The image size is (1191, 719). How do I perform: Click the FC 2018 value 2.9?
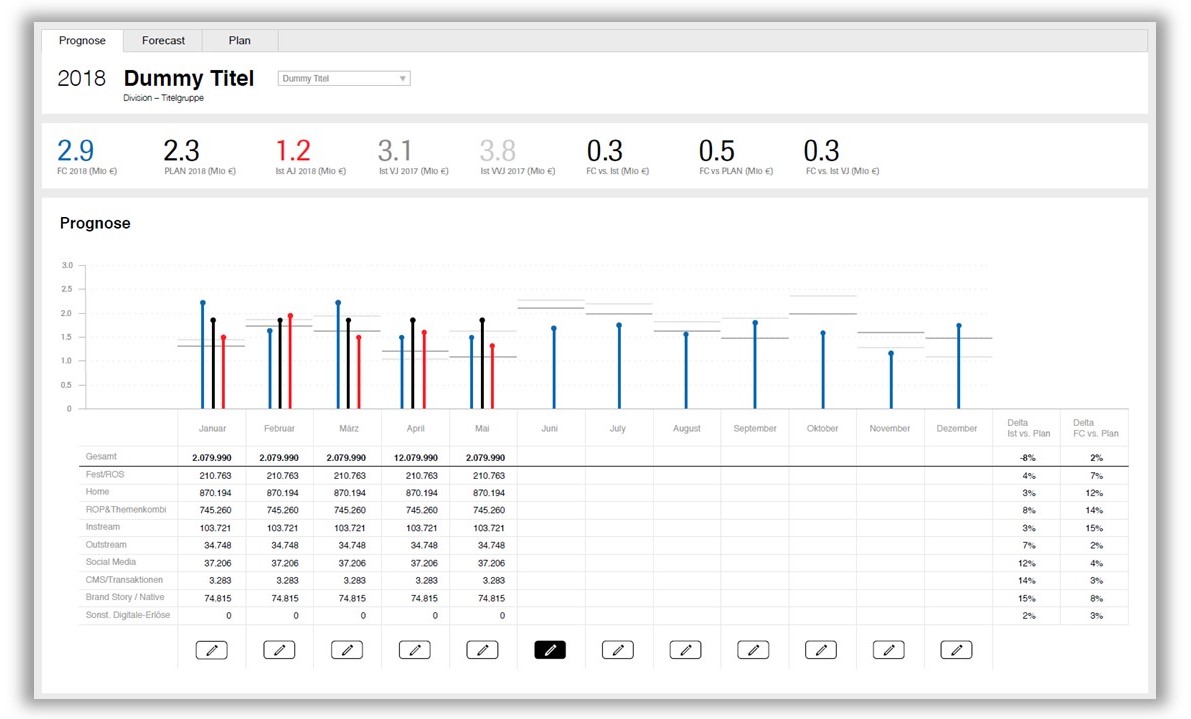point(76,150)
